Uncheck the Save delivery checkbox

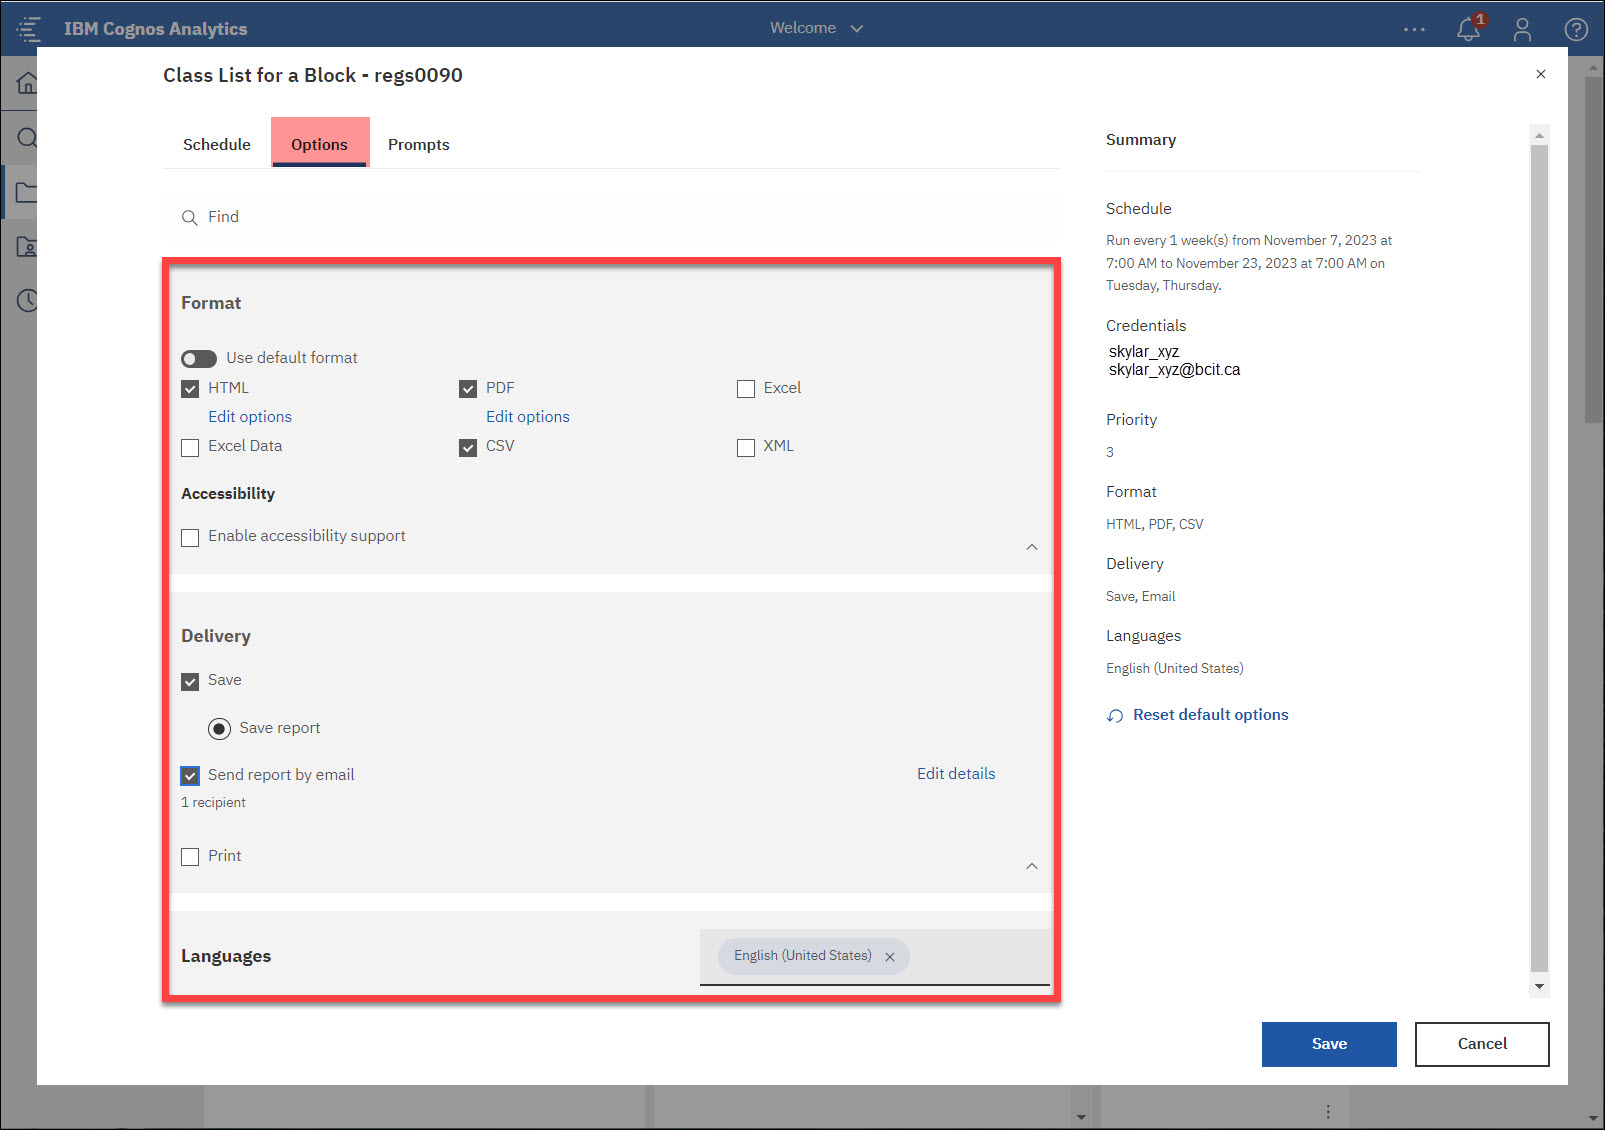[x=190, y=682]
